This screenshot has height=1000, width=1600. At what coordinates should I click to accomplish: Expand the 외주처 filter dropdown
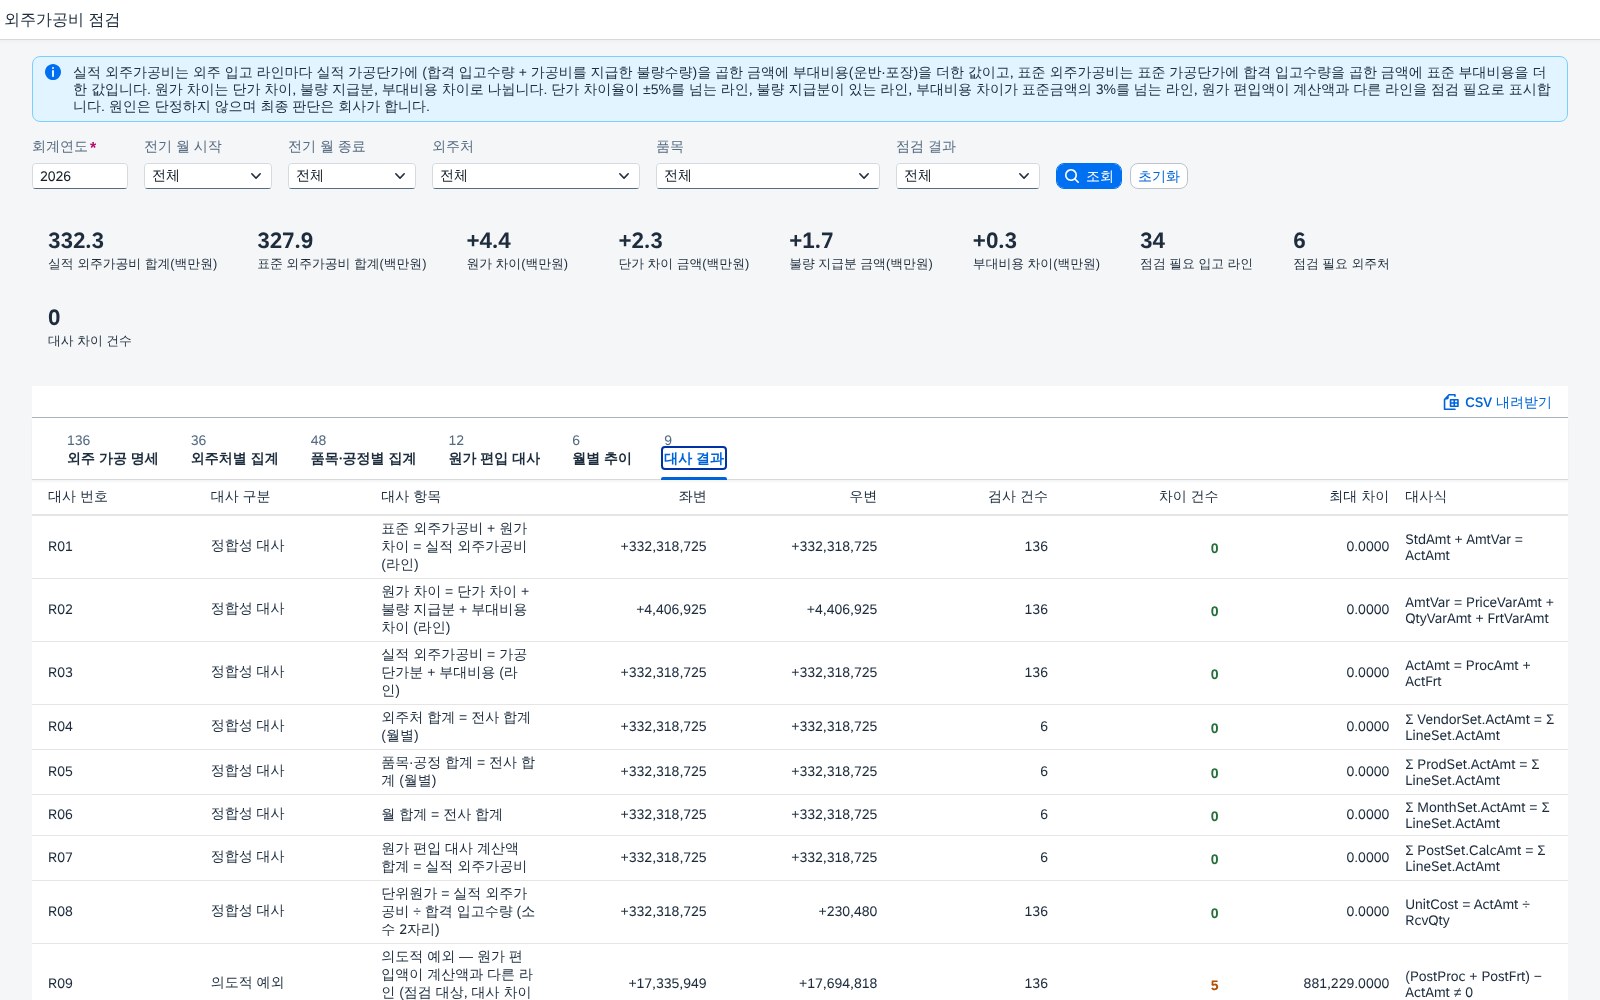pyautogui.click(x=536, y=176)
